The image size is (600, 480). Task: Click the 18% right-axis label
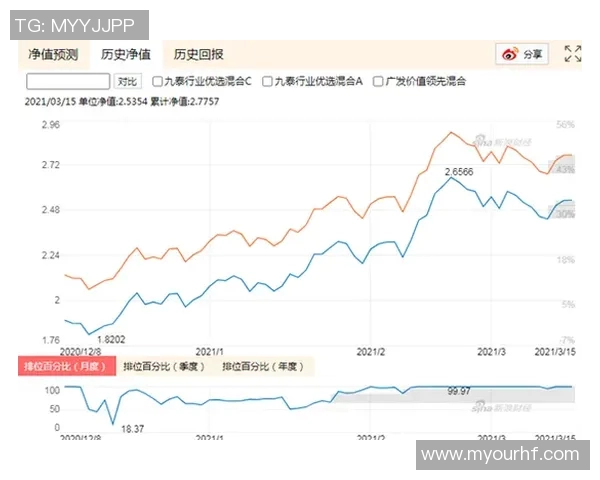pyautogui.click(x=566, y=260)
